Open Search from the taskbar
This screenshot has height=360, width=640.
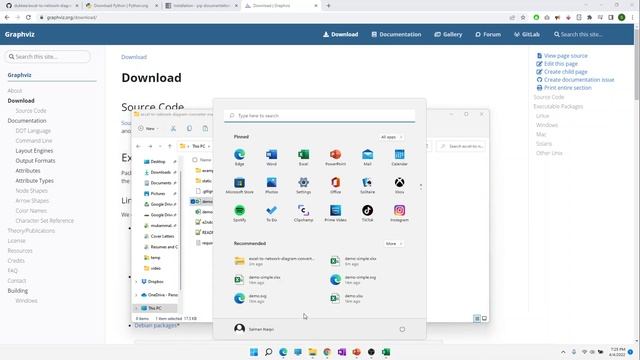[269, 352]
